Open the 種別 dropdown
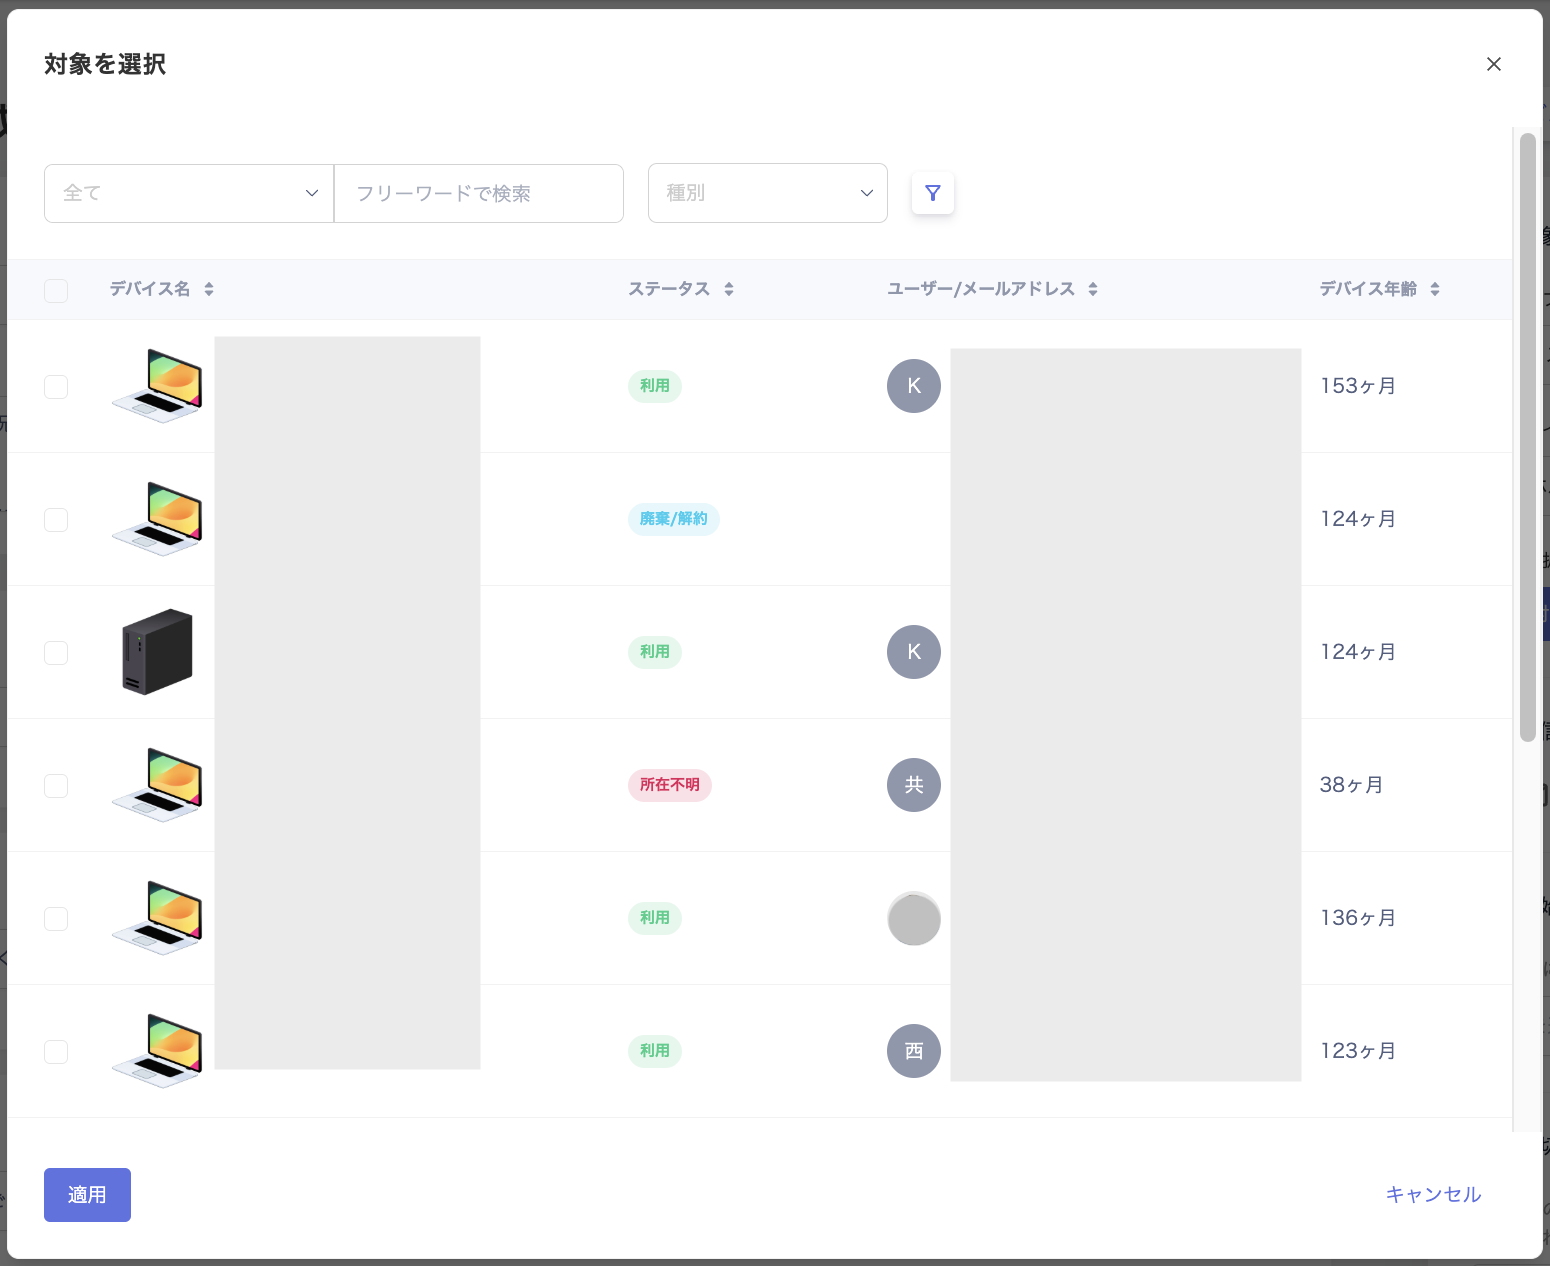This screenshot has height=1266, width=1550. pos(768,193)
